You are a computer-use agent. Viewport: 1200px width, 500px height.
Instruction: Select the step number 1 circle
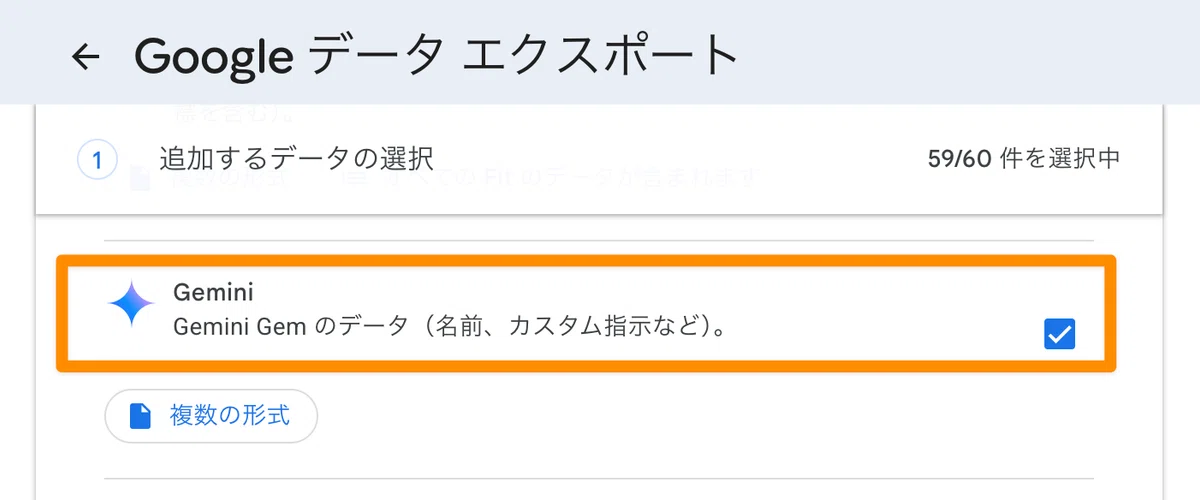pos(97,160)
